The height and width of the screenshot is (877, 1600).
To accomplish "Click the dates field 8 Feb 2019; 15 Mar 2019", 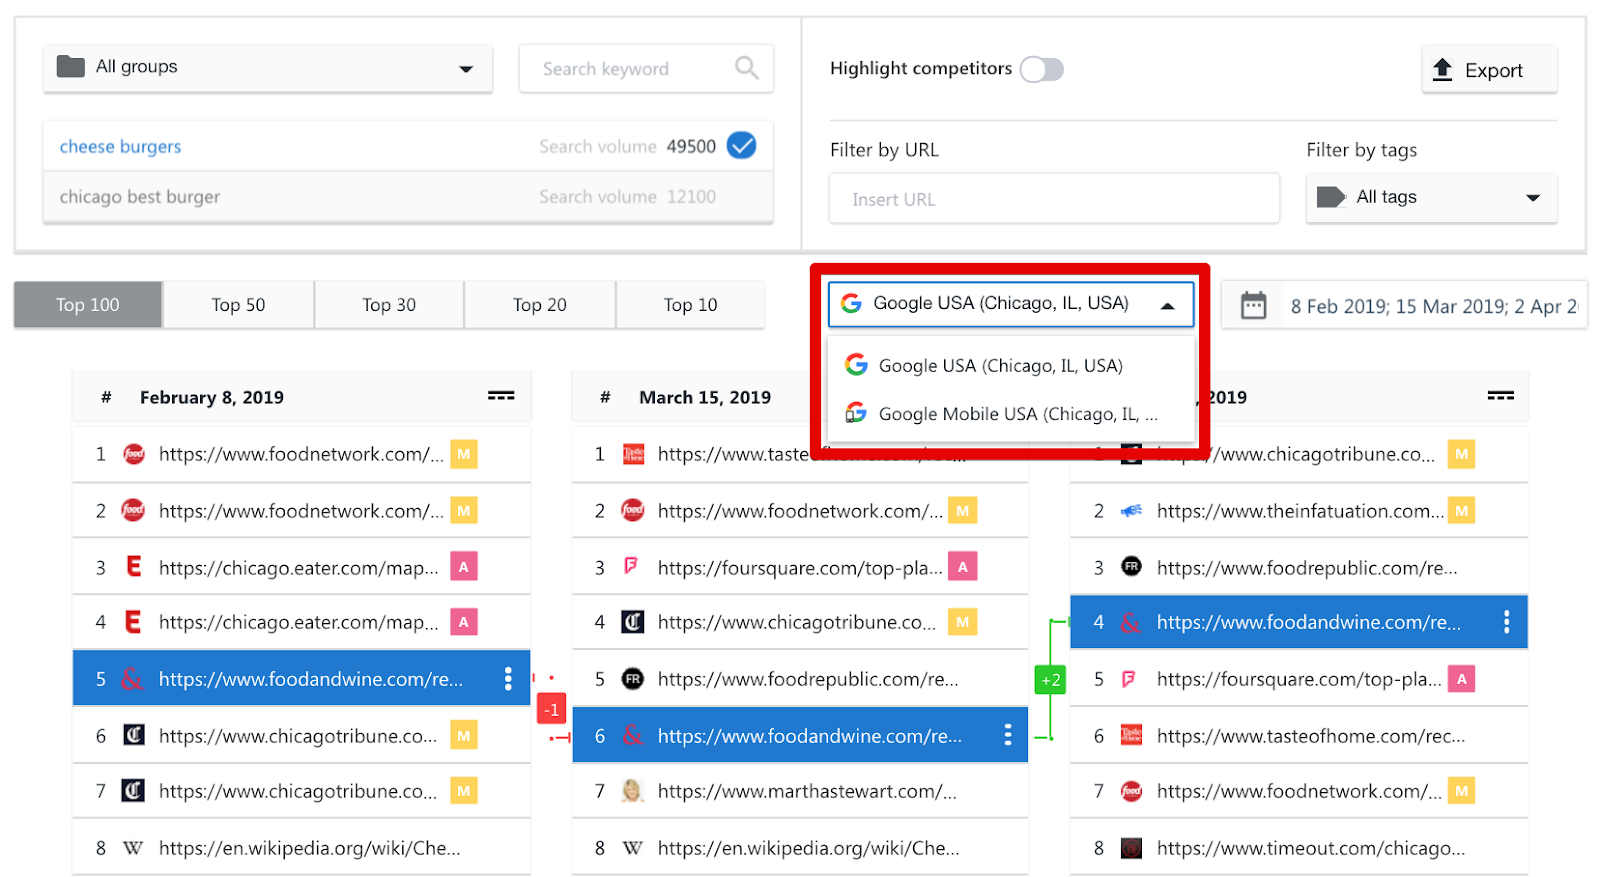I will tap(1433, 306).
